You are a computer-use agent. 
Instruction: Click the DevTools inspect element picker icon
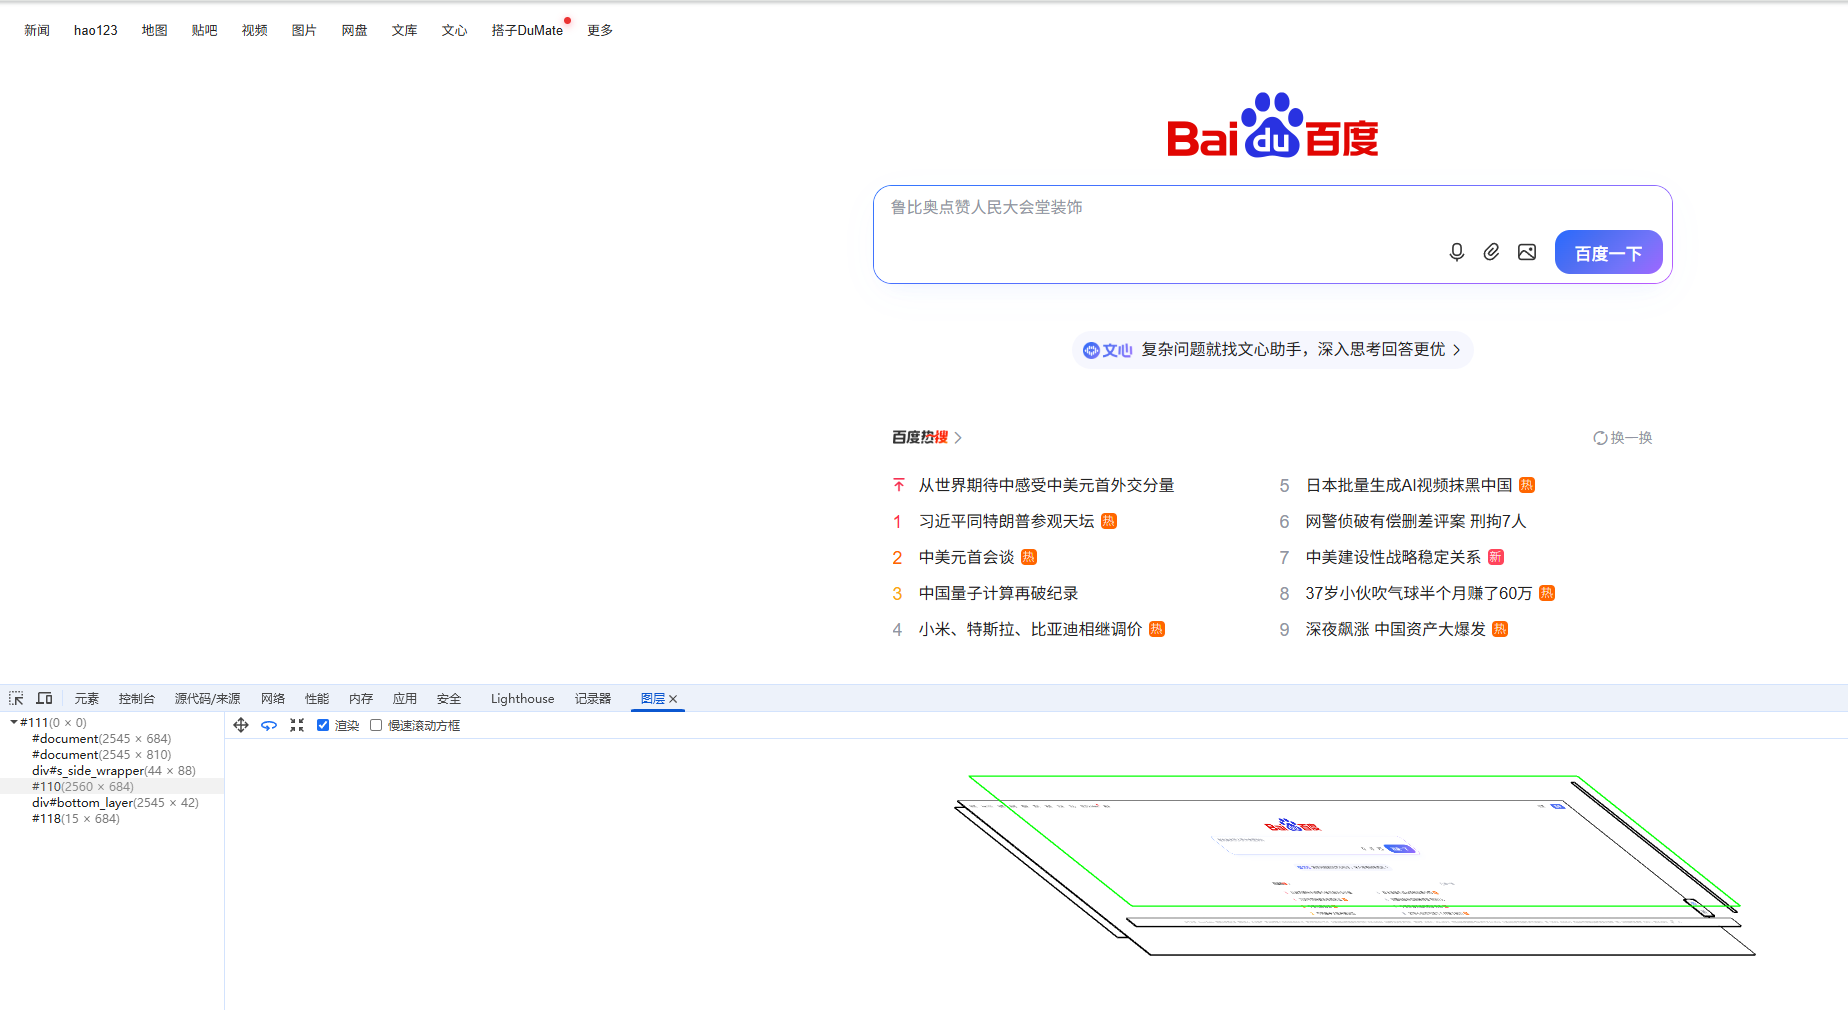click(x=16, y=698)
